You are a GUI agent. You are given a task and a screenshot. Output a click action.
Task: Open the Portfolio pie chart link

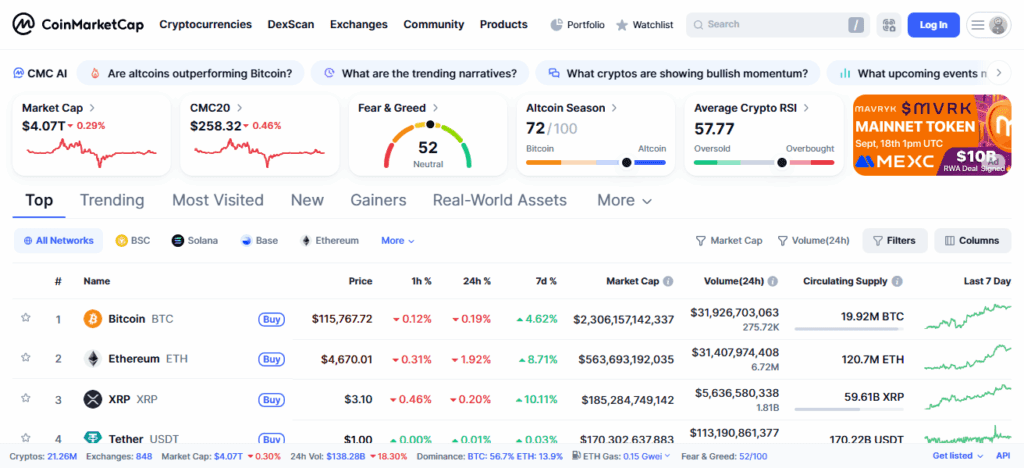577,25
